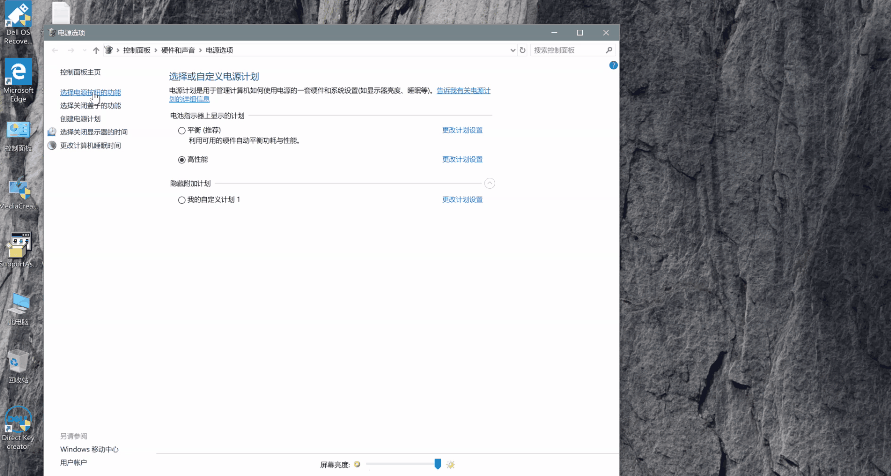
Task: Click the help question mark icon
Action: [x=613, y=65]
